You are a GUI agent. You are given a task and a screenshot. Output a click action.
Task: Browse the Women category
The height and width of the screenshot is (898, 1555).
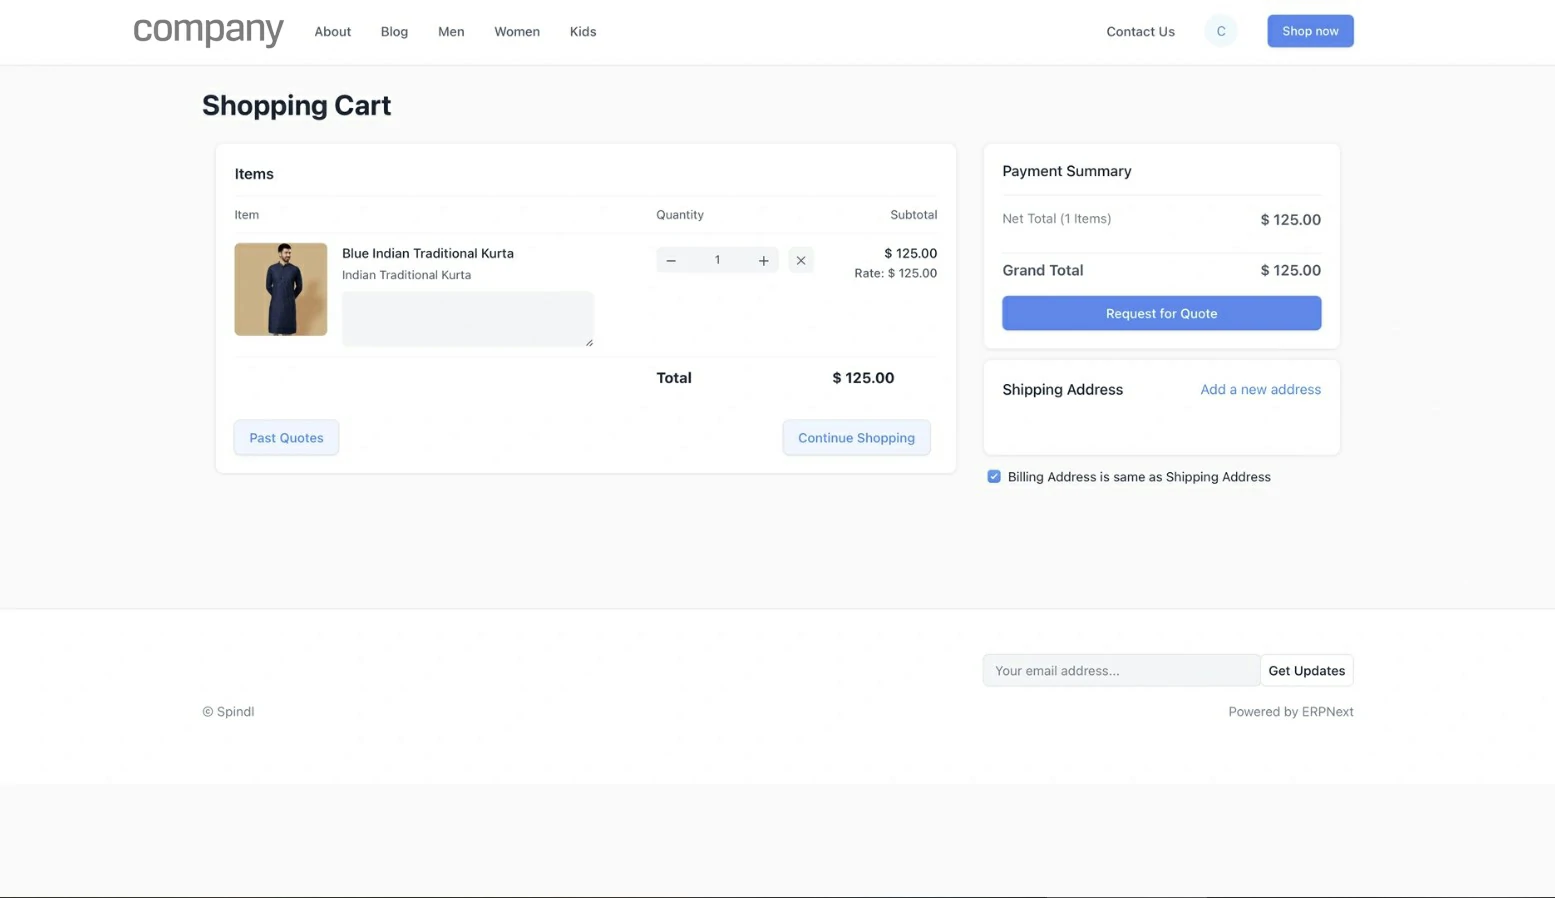517,32
